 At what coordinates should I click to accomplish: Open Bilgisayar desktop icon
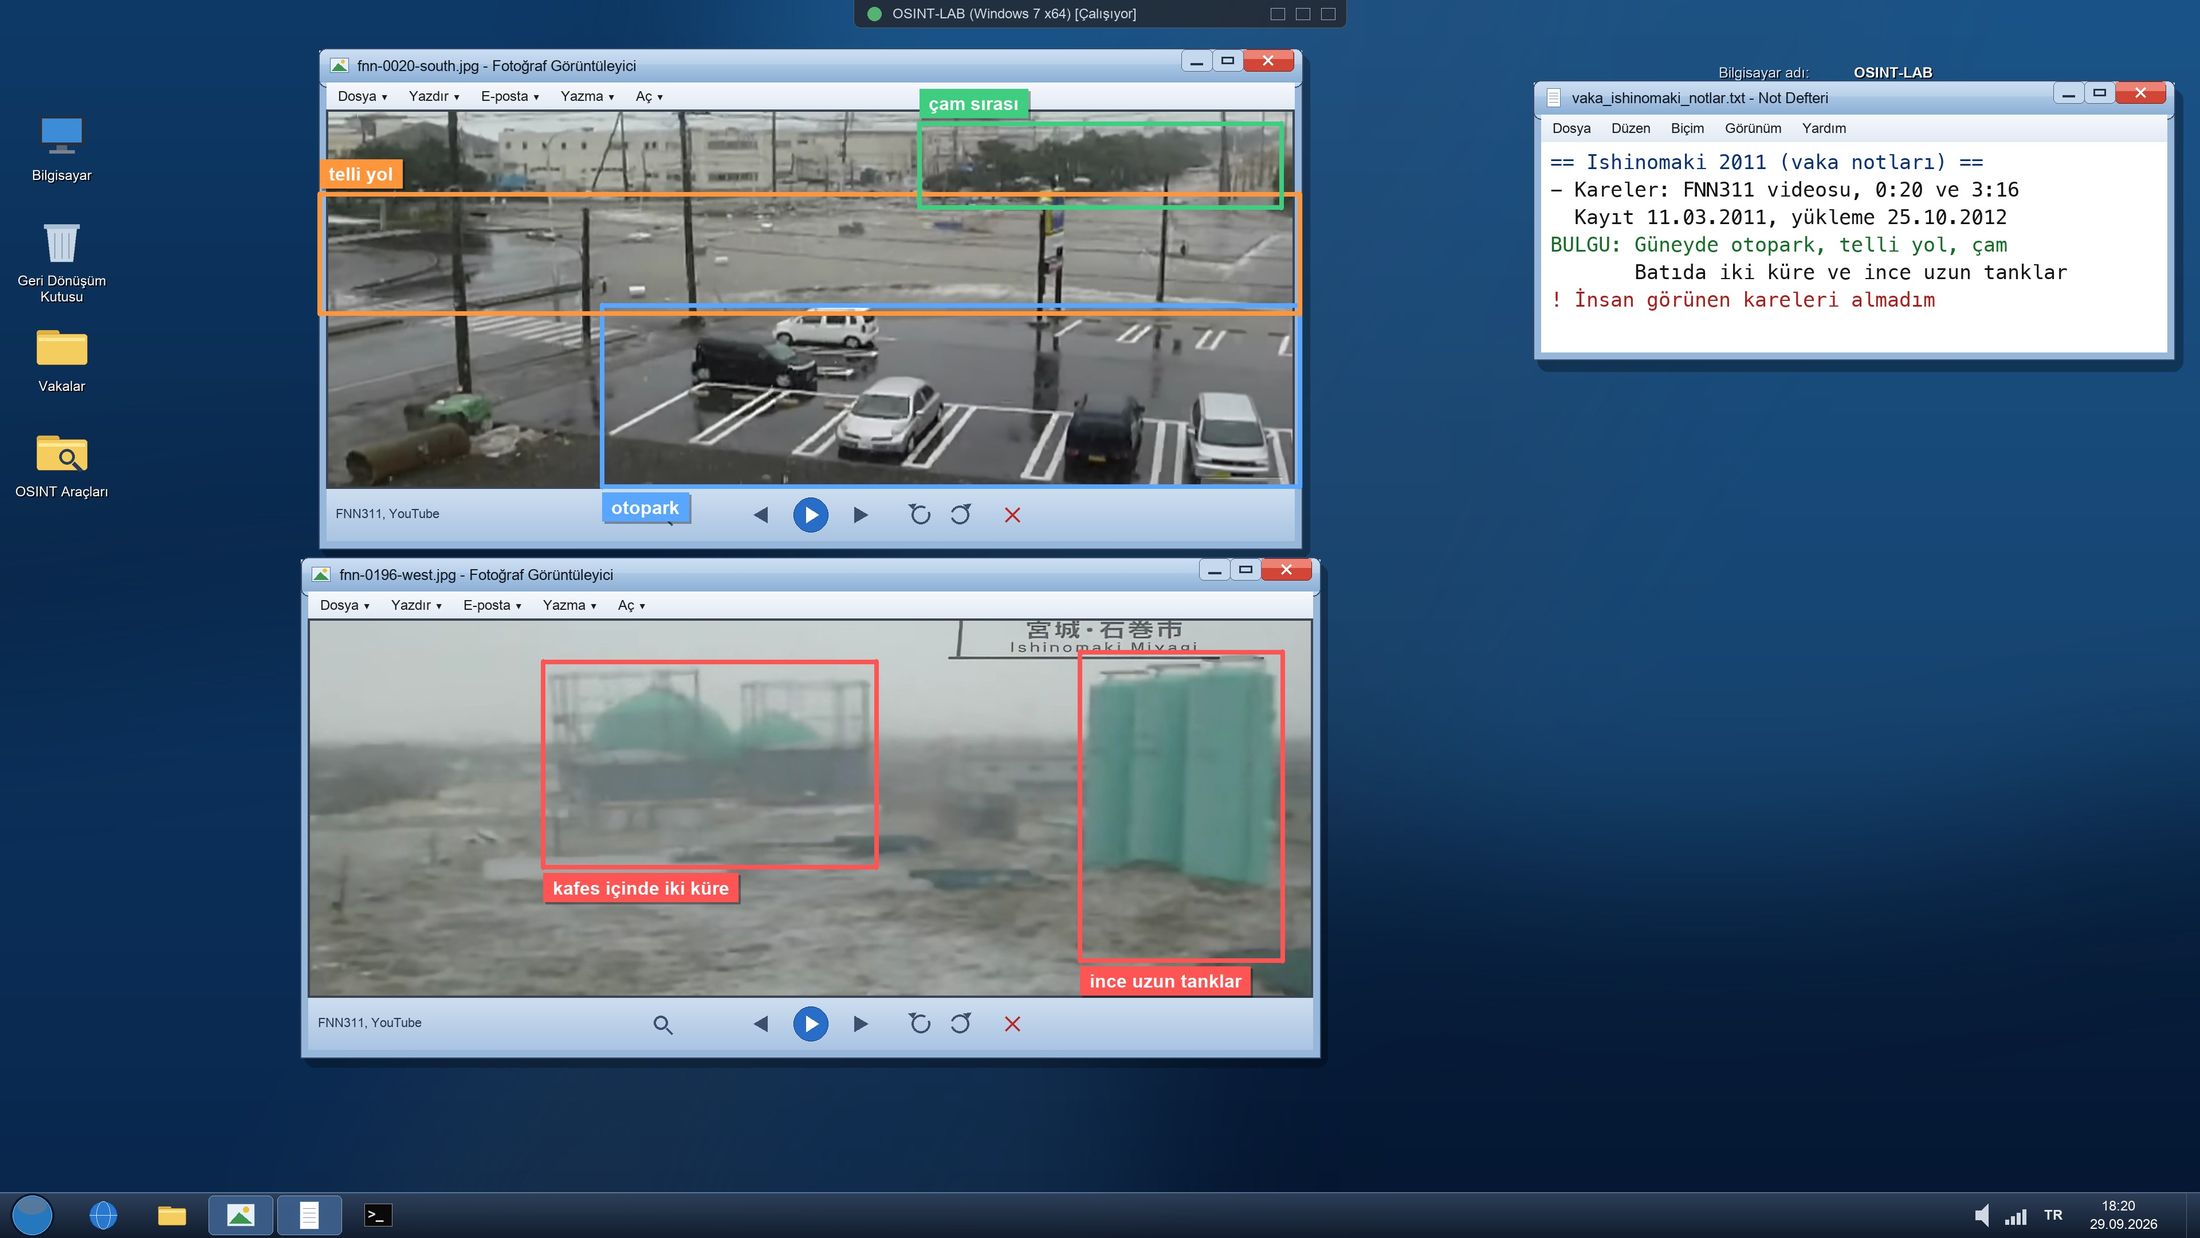coord(61,148)
